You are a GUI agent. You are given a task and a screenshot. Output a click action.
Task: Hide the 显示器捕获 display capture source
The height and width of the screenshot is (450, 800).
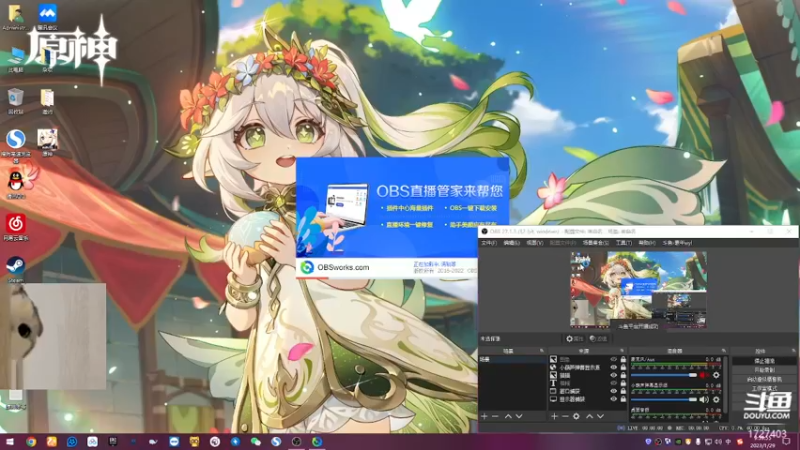click(613, 399)
